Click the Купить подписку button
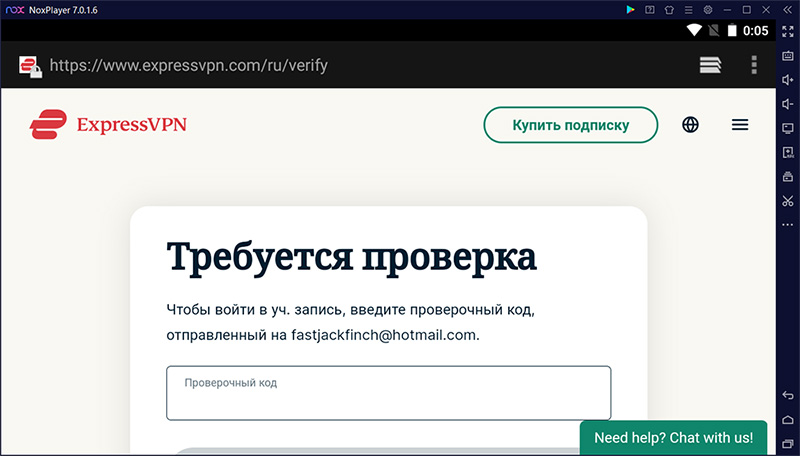Image resolution: width=800 pixels, height=456 pixels. click(571, 125)
